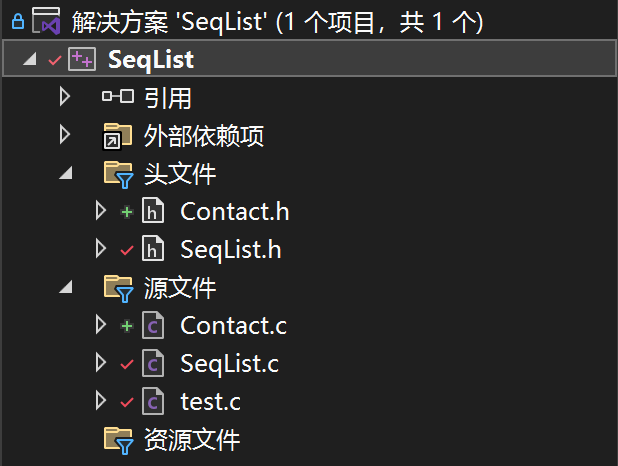This screenshot has width=618, height=466.
Task: Expand the 引用 references node
Action: click(64, 97)
